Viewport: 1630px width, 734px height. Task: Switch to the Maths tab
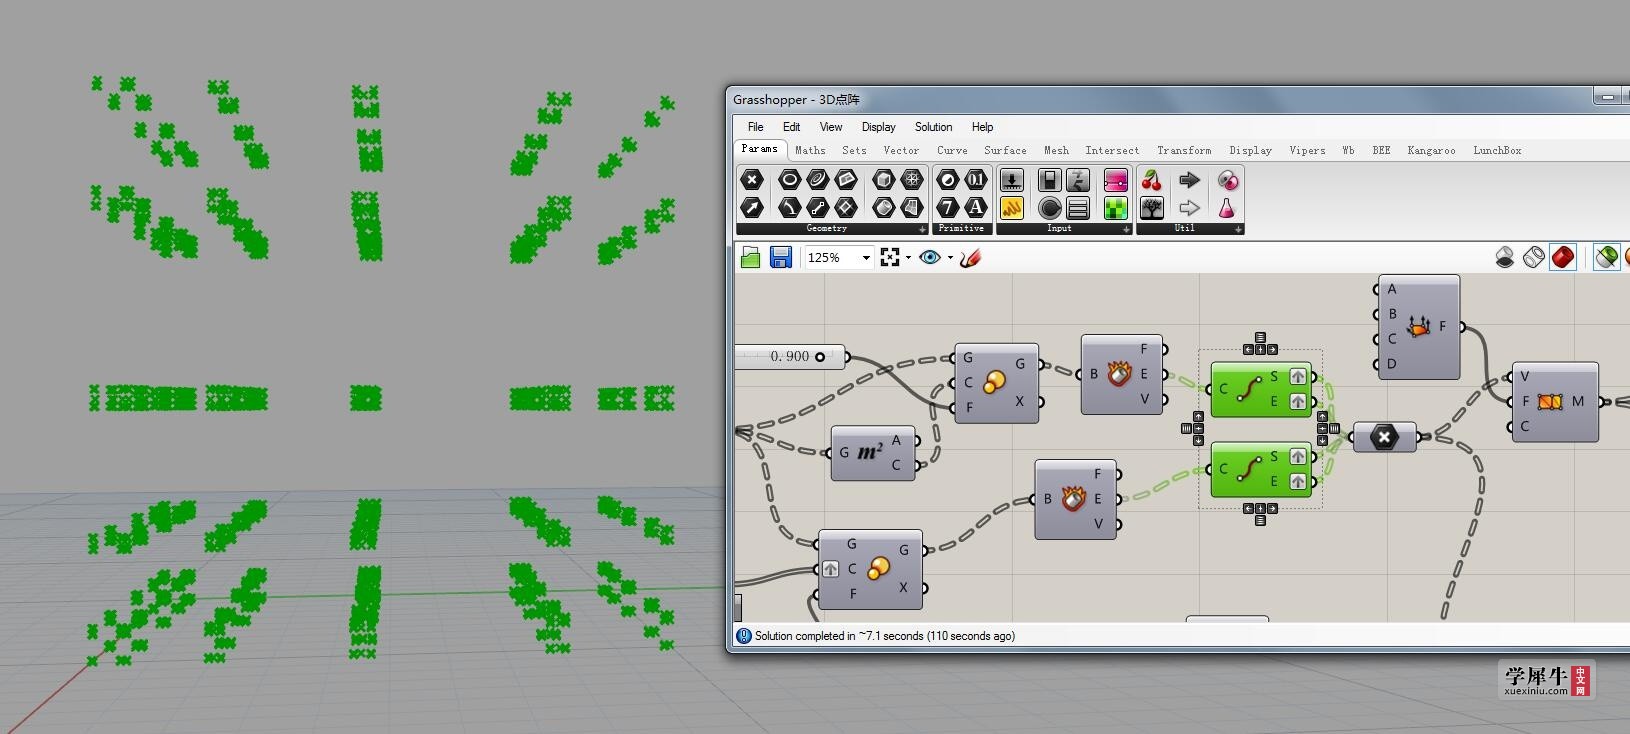click(x=810, y=150)
